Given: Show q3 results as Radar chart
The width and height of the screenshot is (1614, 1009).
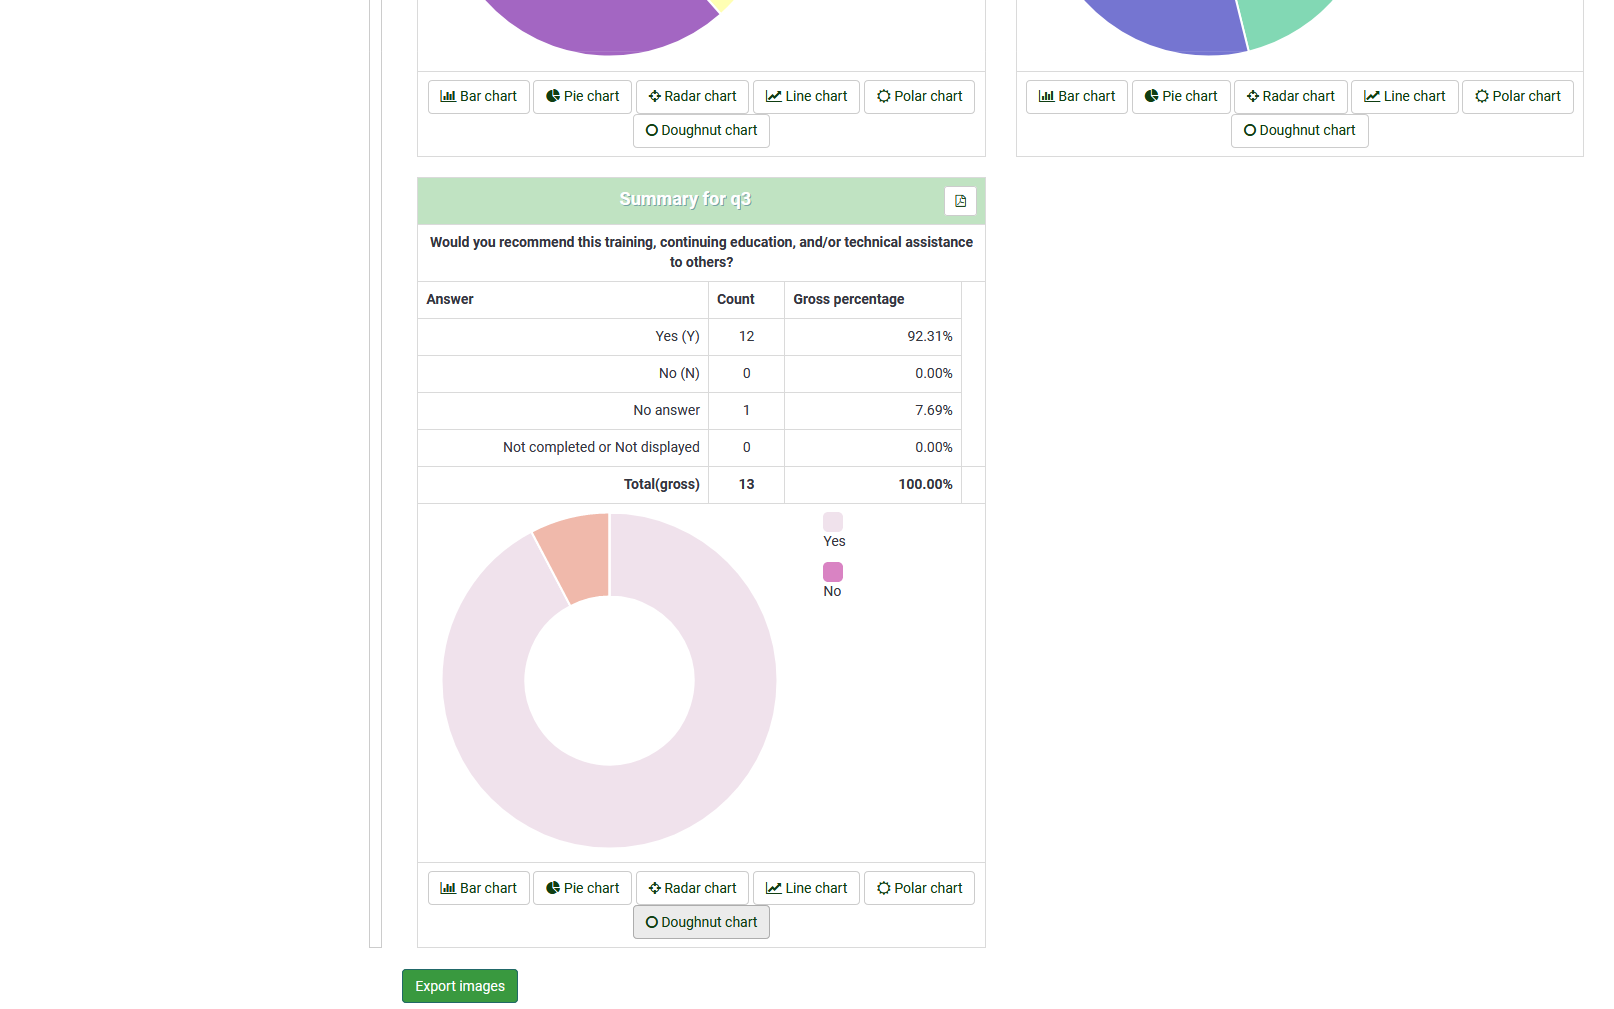Looking at the screenshot, I should point(692,888).
